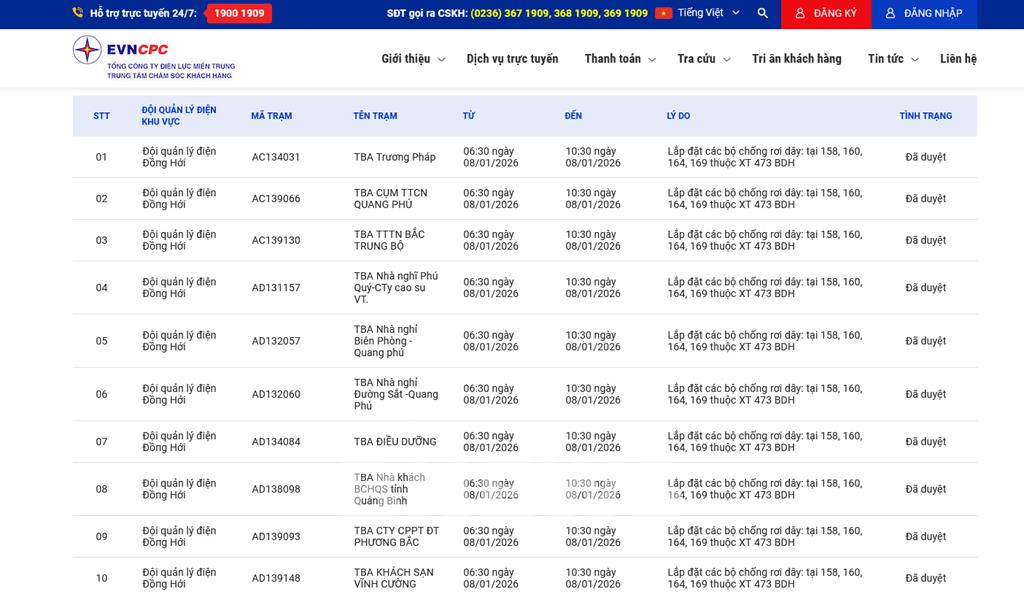
Task: Expand the Tra cứu menu
Action: tap(703, 59)
